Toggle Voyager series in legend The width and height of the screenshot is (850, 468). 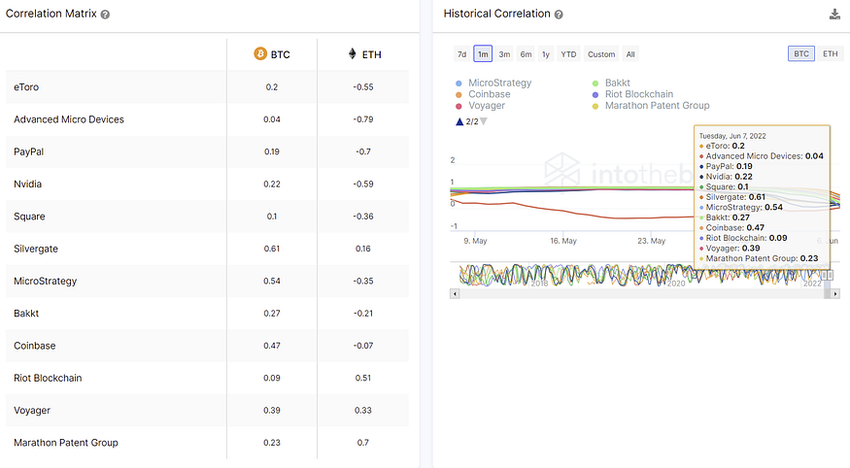480,106
